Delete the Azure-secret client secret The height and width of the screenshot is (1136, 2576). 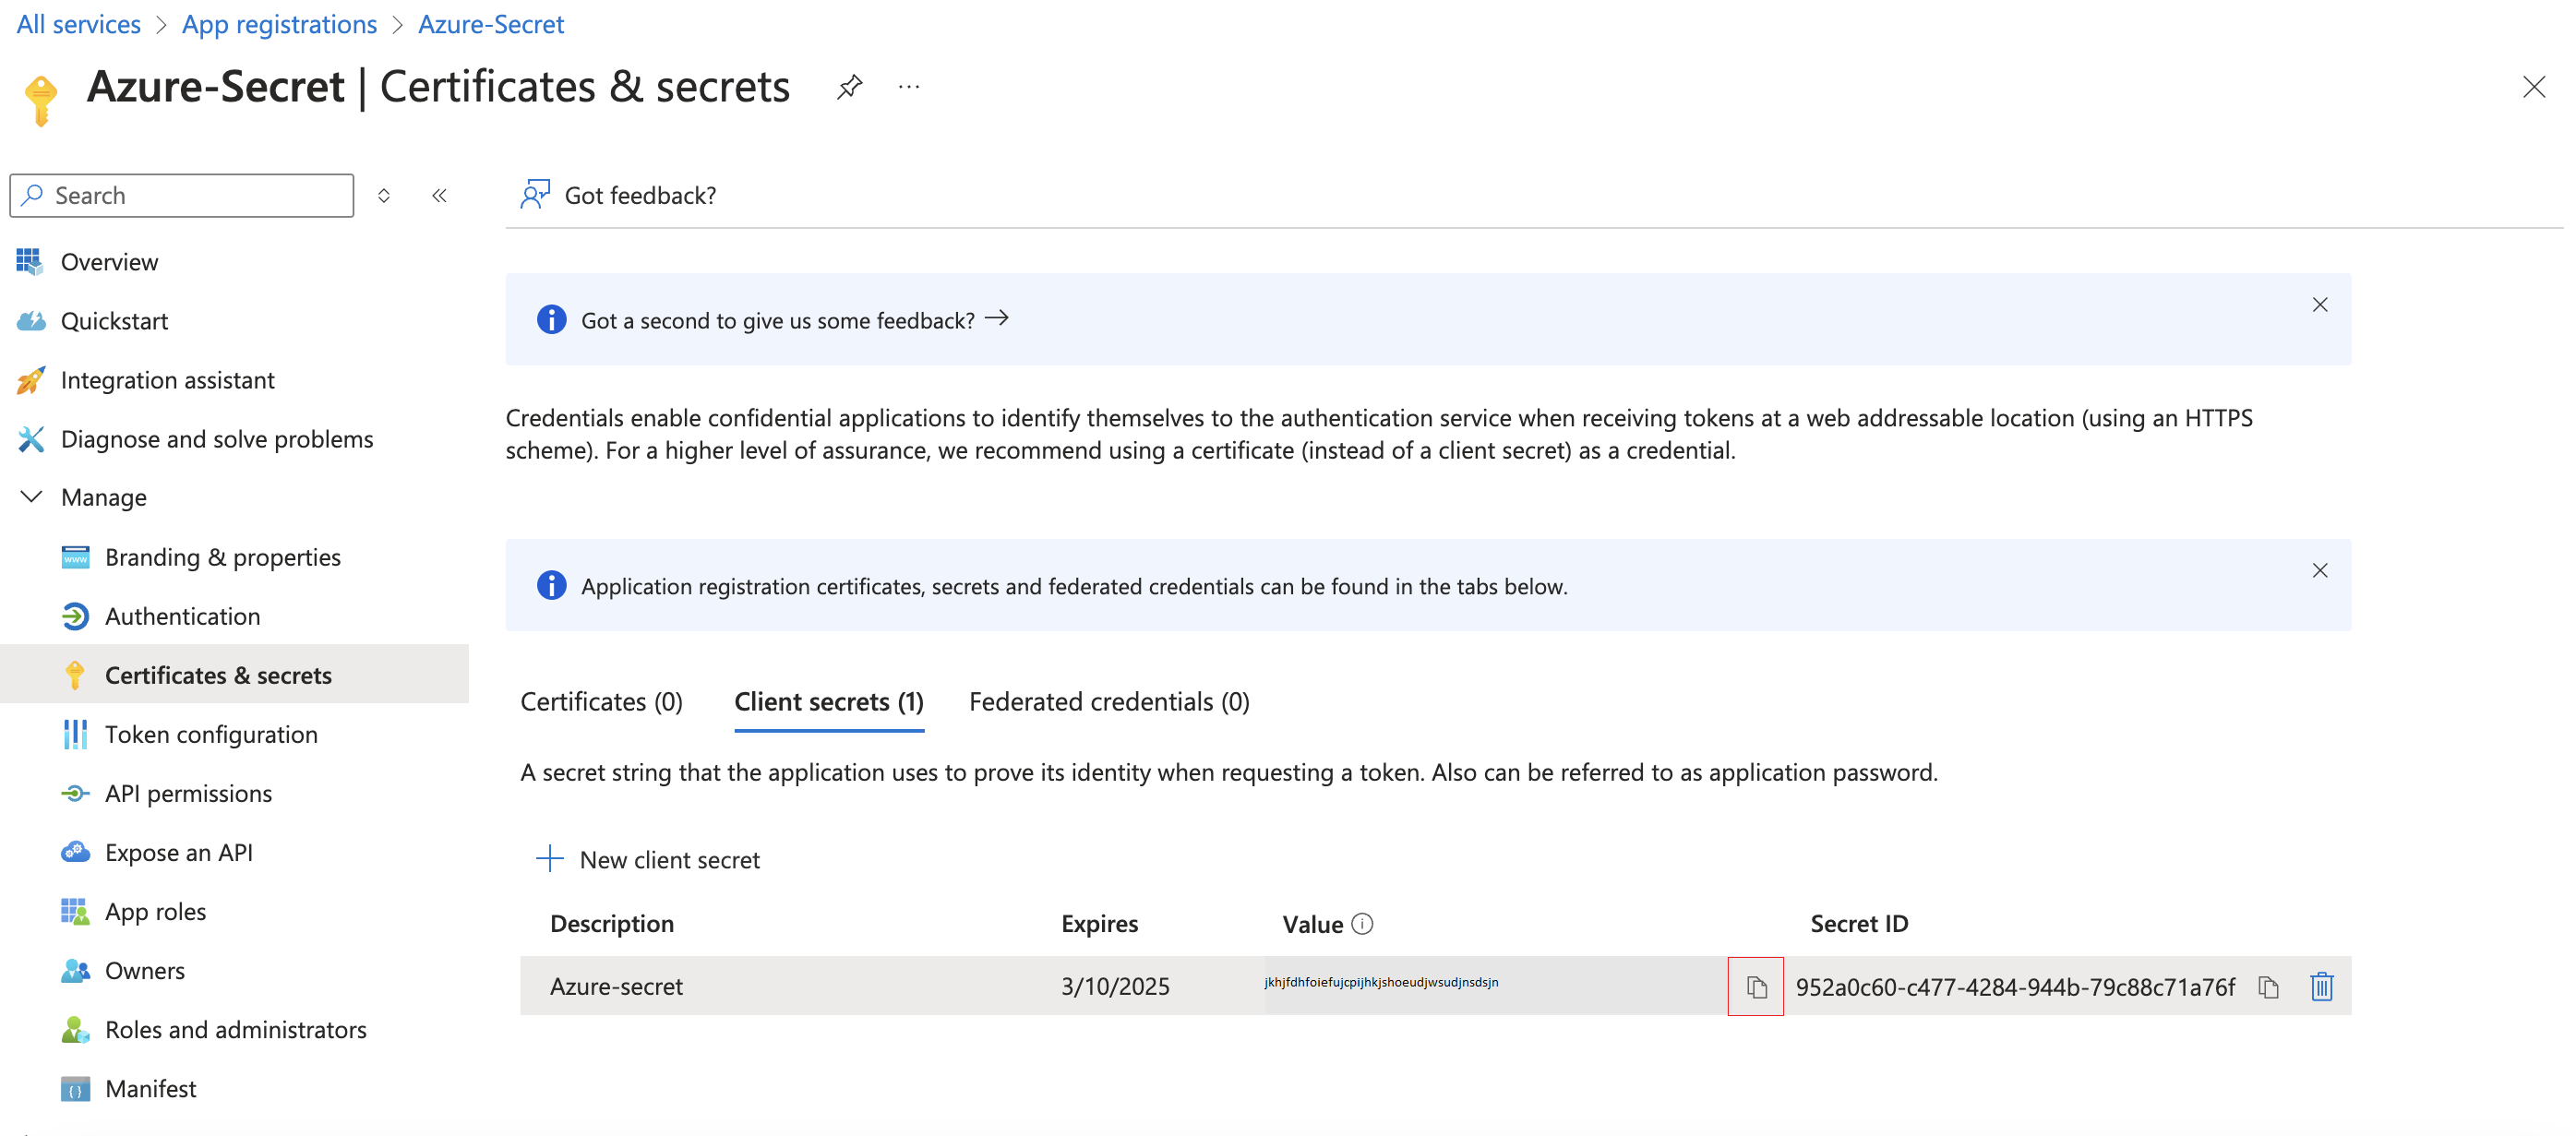pos(2321,987)
